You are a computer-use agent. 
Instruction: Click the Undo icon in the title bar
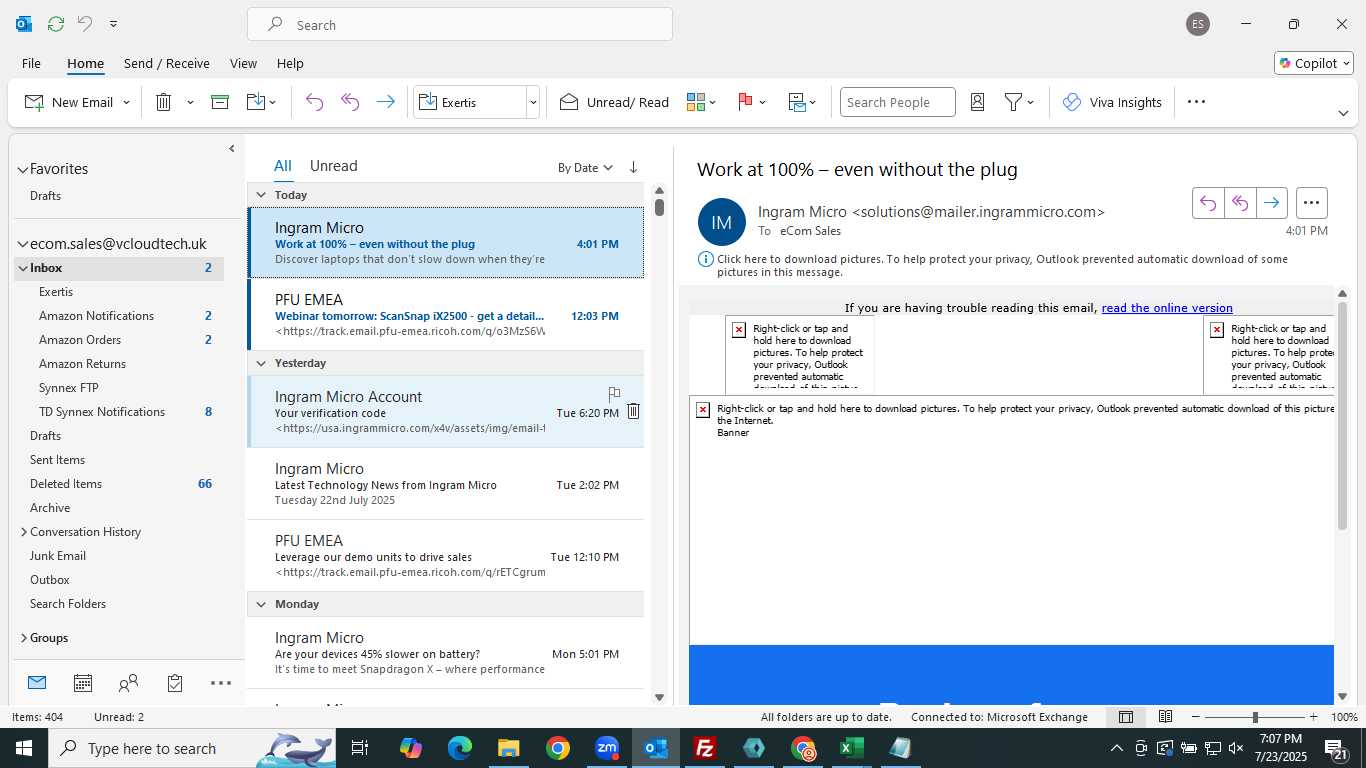click(85, 24)
